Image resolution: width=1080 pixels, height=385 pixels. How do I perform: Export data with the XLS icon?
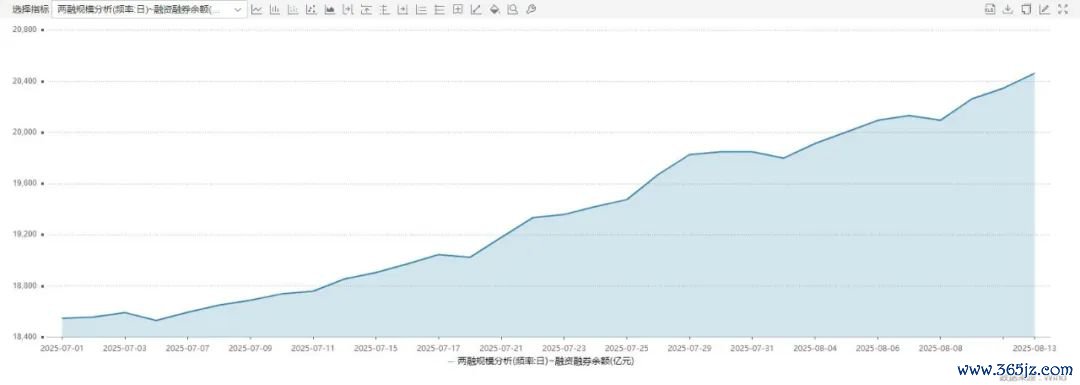tap(990, 9)
